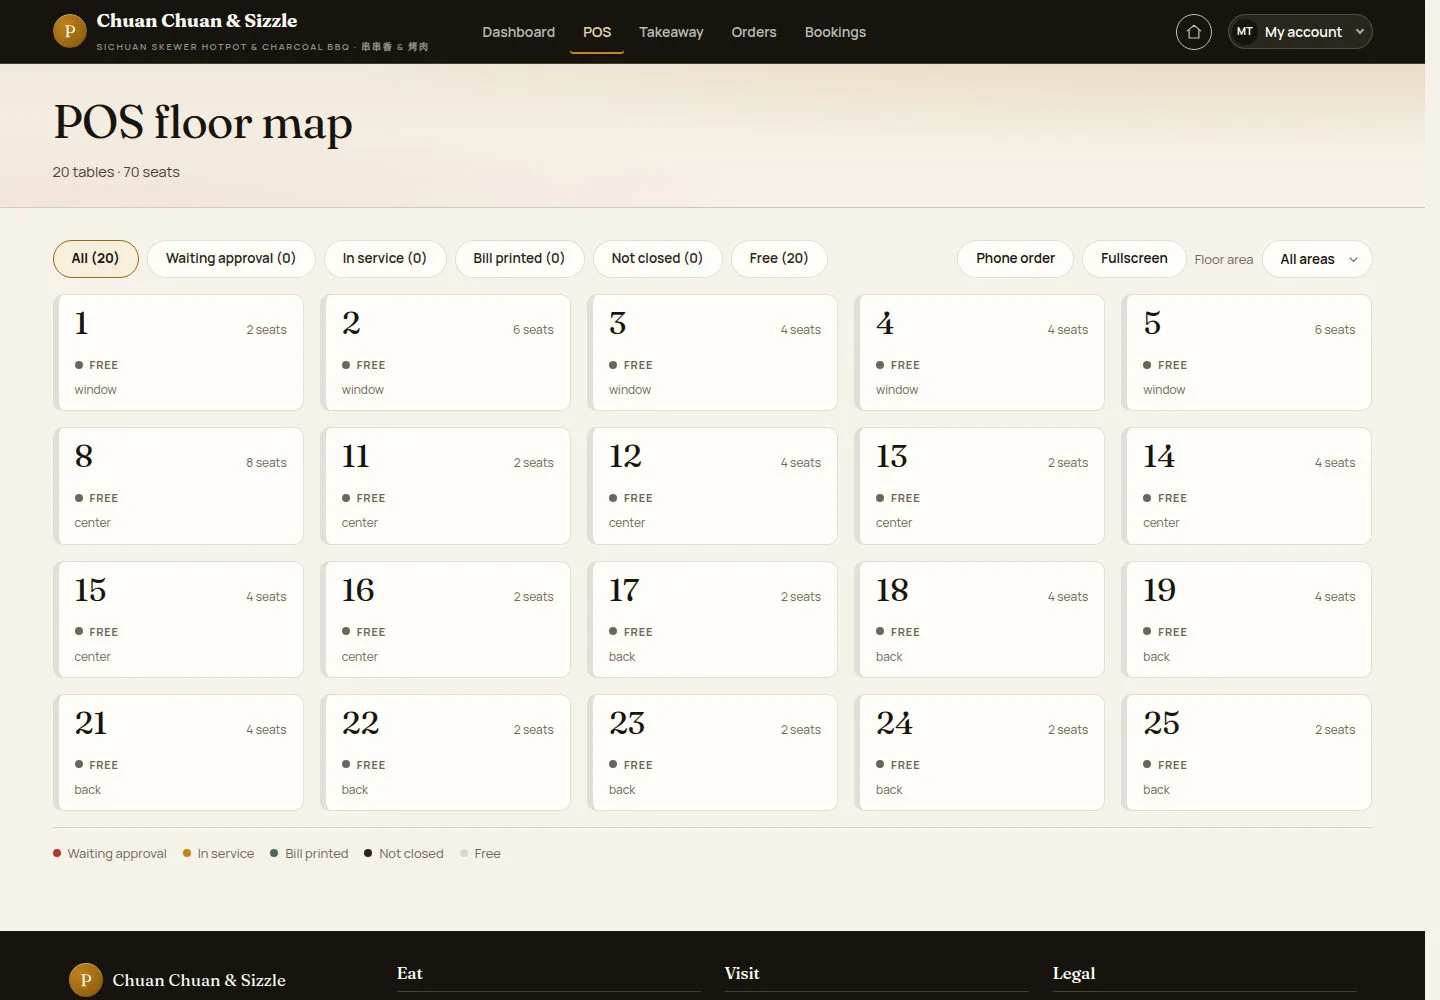Open the My account dropdown
The height and width of the screenshot is (1000, 1440).
click(1300, 32)
